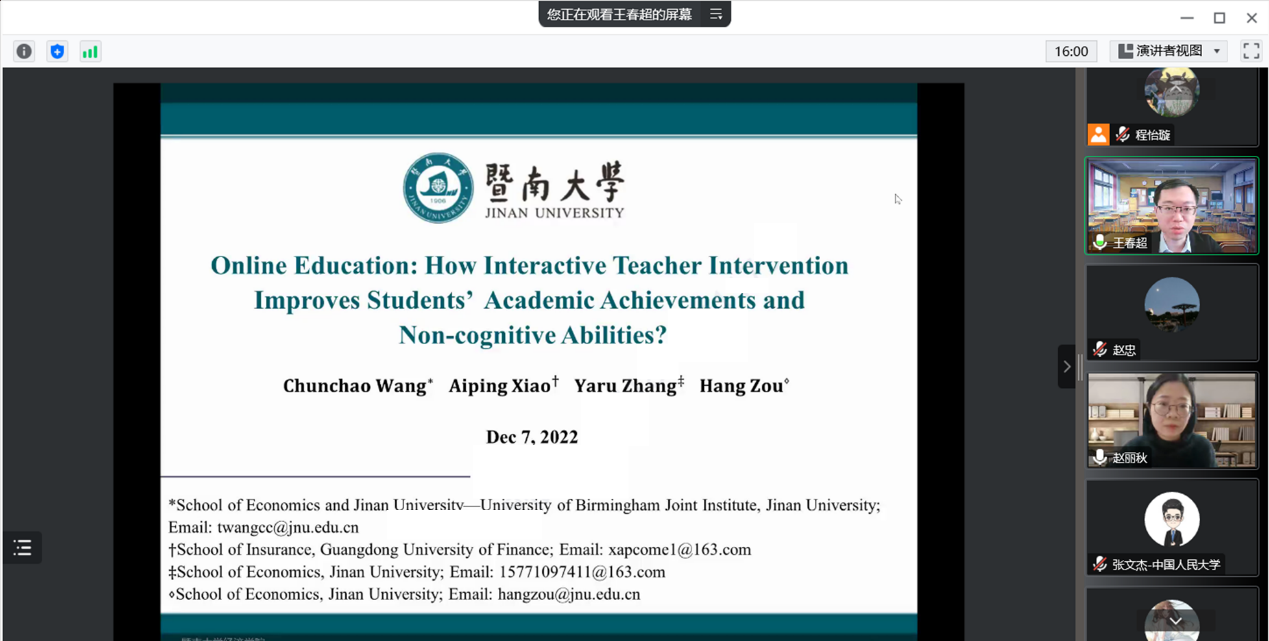Open the meeting info icon

pyautogui.click(x=24, y=52)
